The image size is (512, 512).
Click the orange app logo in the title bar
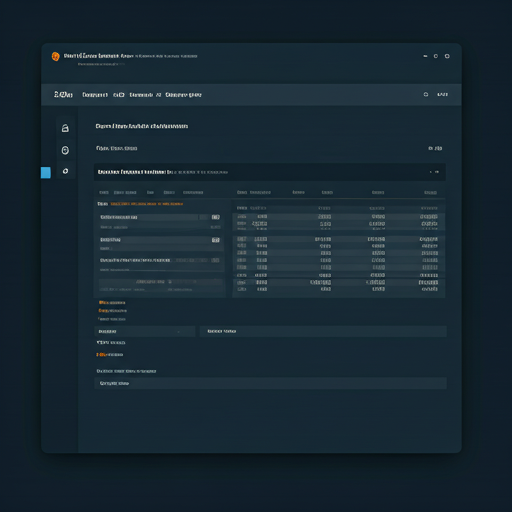(55, 56)
